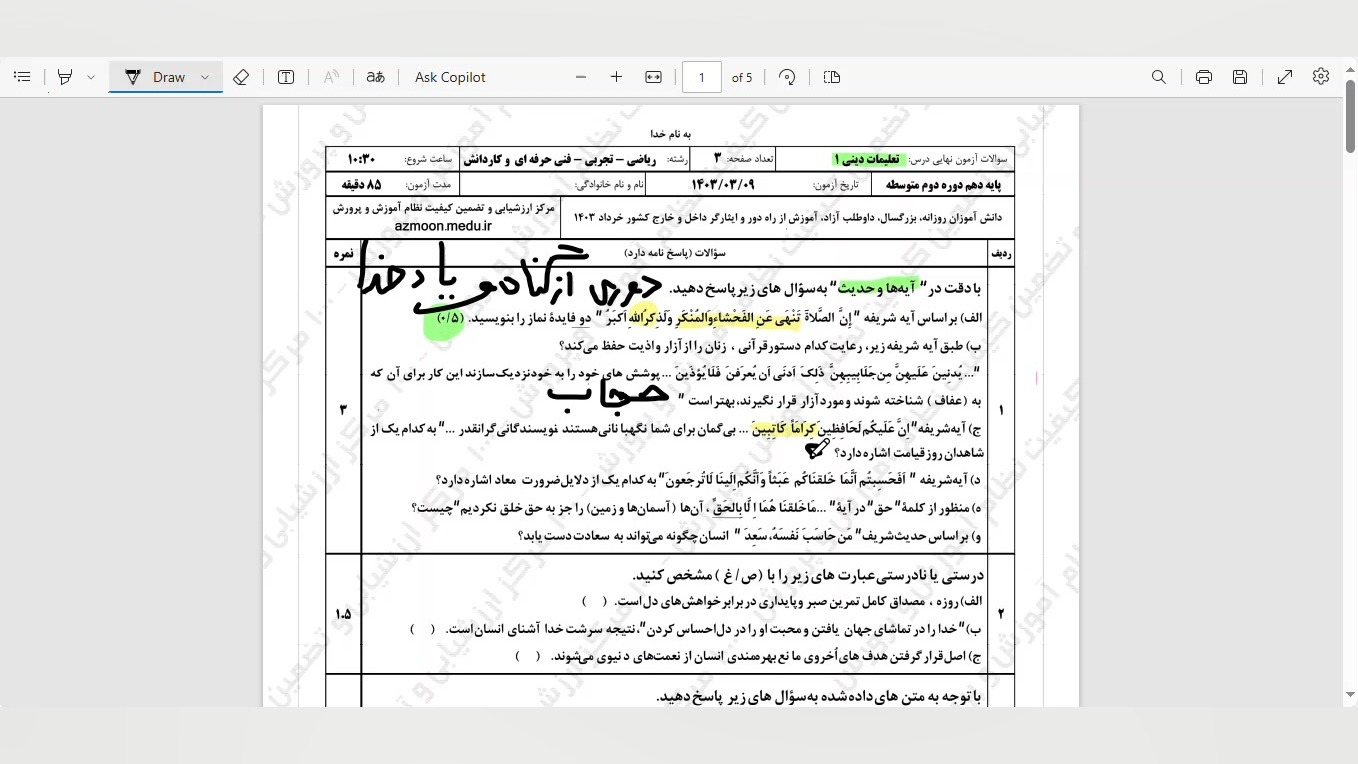Click the highlighted 'آیه‌ها و حدیث' phrase
The image size is (1358, 764).
coord(878,288)
